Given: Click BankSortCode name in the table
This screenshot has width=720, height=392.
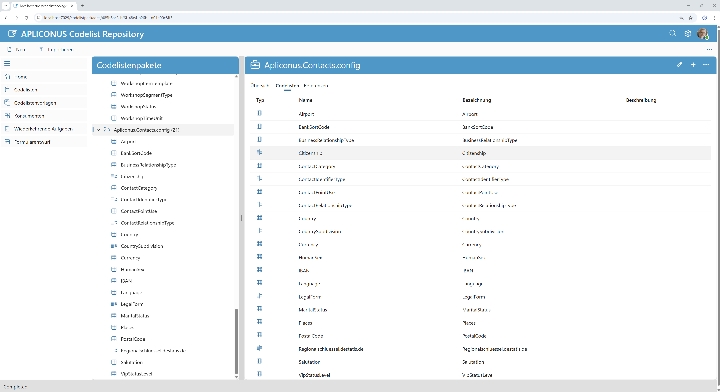Looking at the screenshot, I should (x=314, y=127).
